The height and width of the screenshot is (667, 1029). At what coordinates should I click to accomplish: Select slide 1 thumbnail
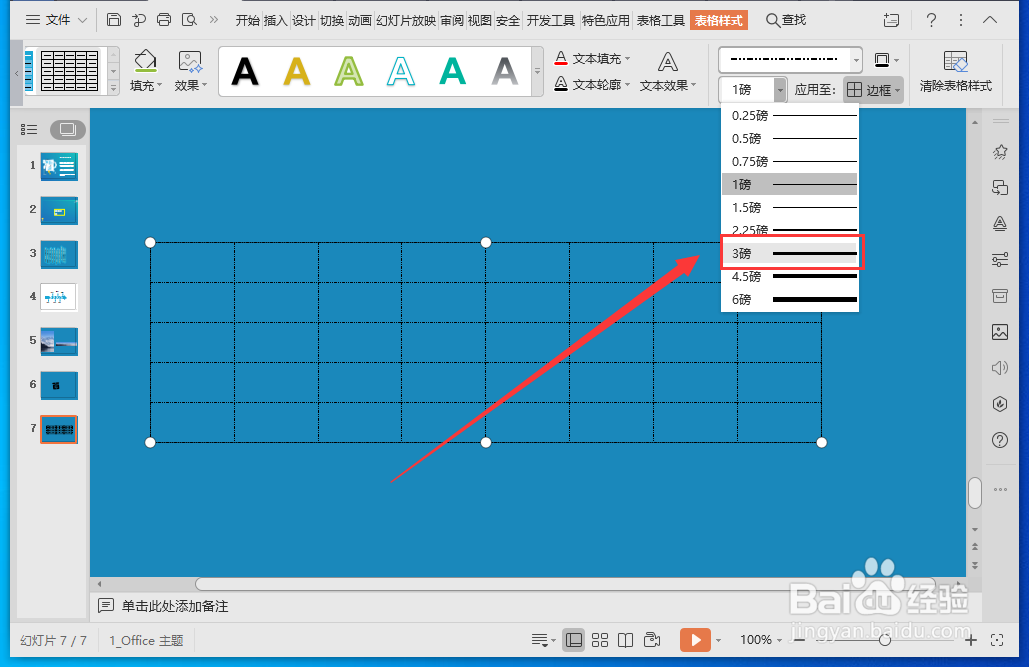click(59, 166)
